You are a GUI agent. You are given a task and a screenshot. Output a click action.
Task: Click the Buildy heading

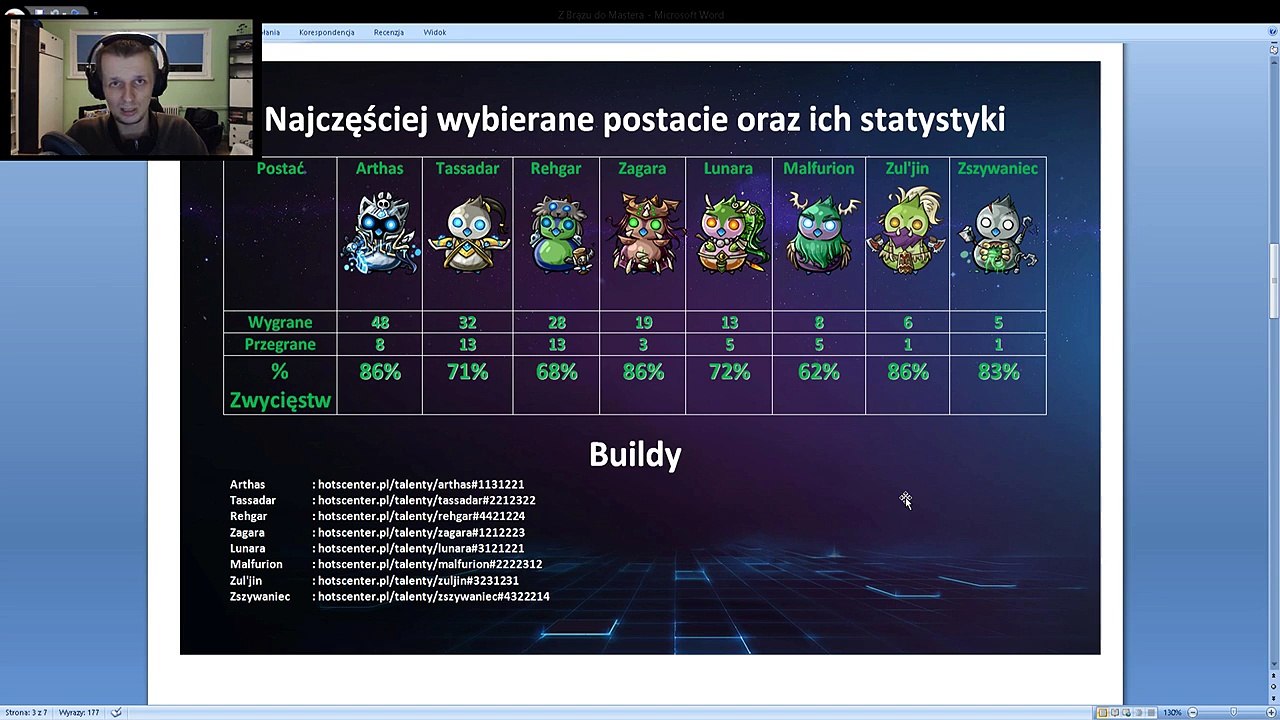635,455
